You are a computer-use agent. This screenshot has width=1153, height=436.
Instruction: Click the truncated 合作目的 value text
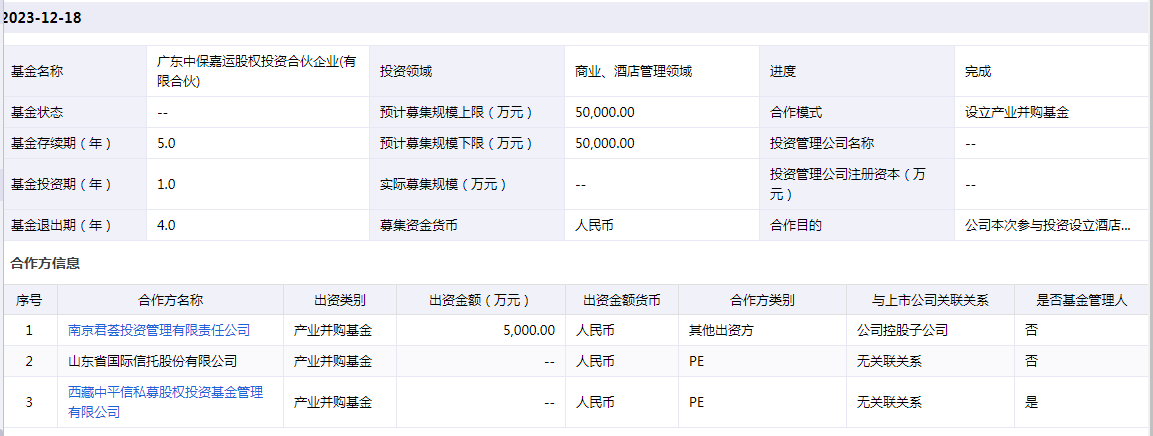point(1048,225)
